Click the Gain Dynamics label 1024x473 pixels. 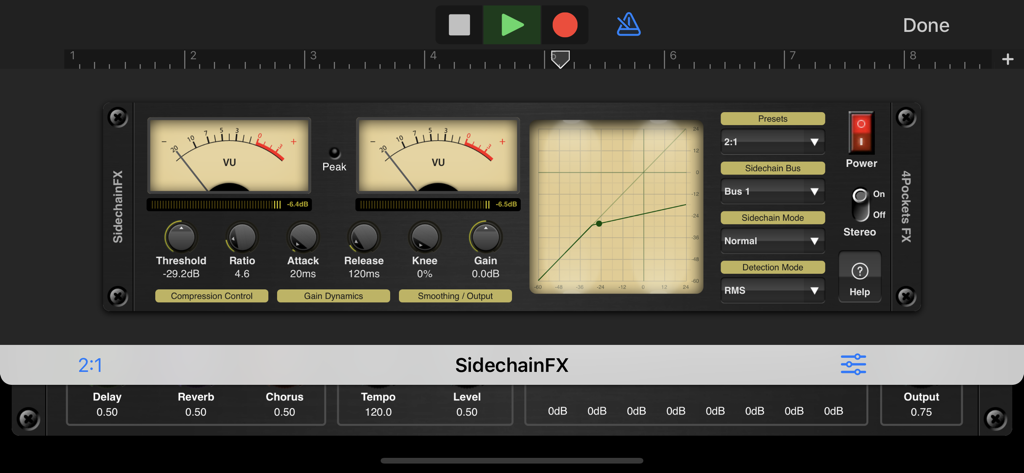click(x=334, y=296)
